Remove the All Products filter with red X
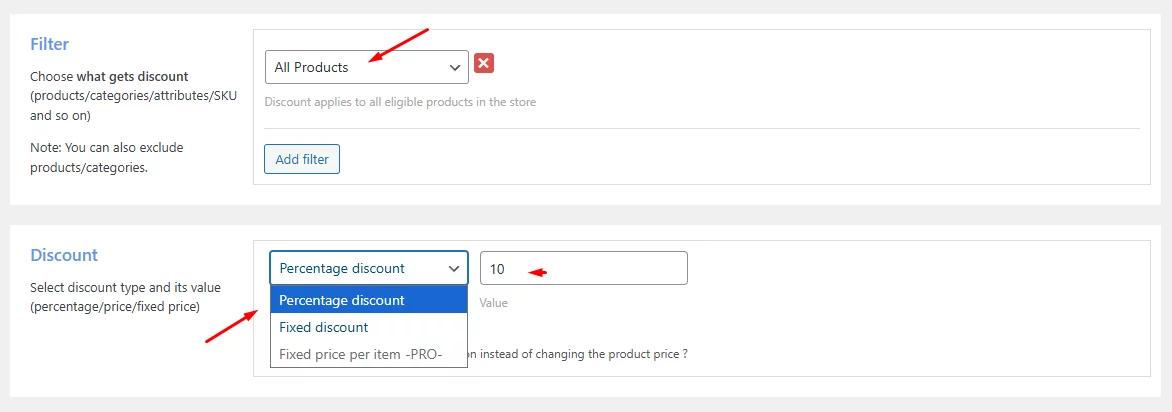The image size is (1172, 412). 484,64
